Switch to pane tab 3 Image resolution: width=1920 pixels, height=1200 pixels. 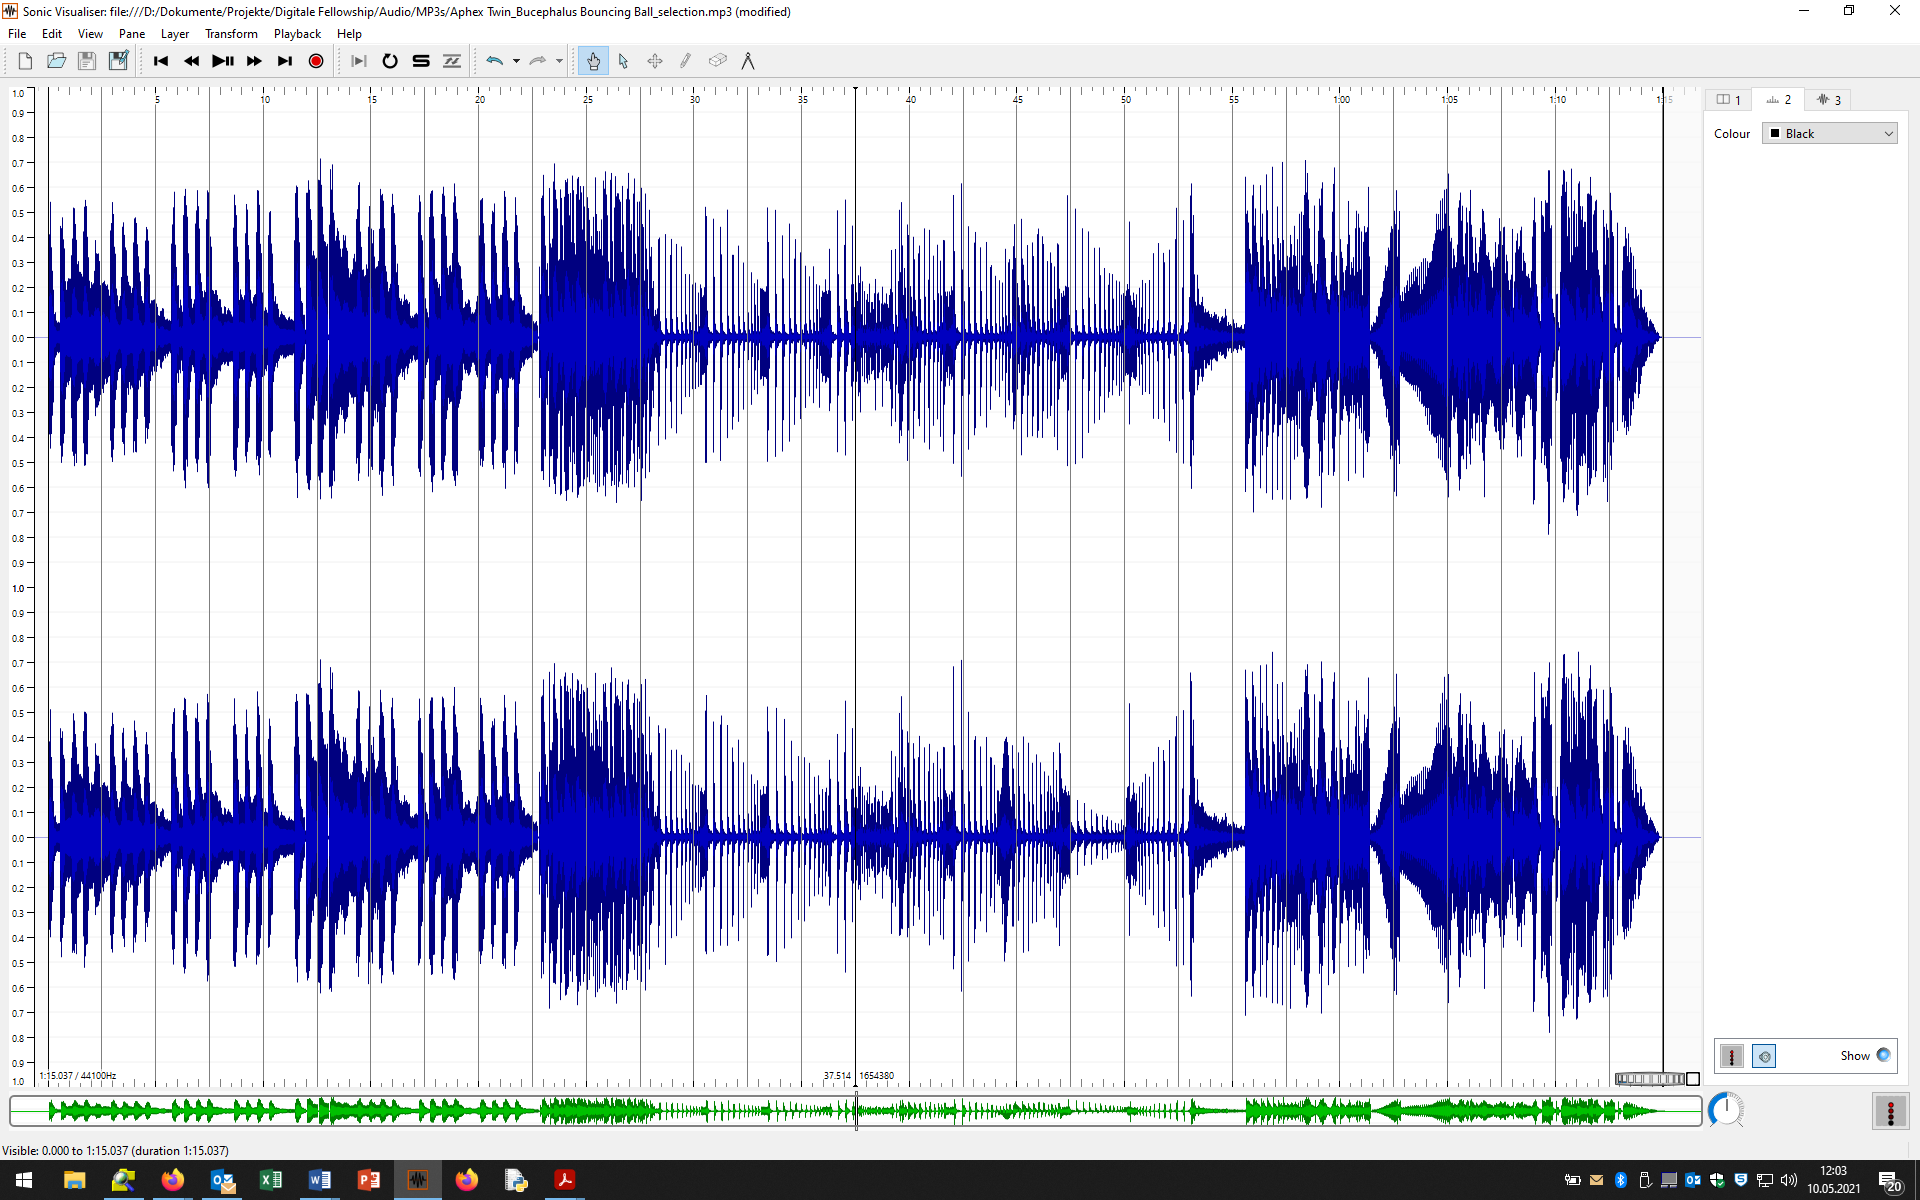pos(1830,99)
